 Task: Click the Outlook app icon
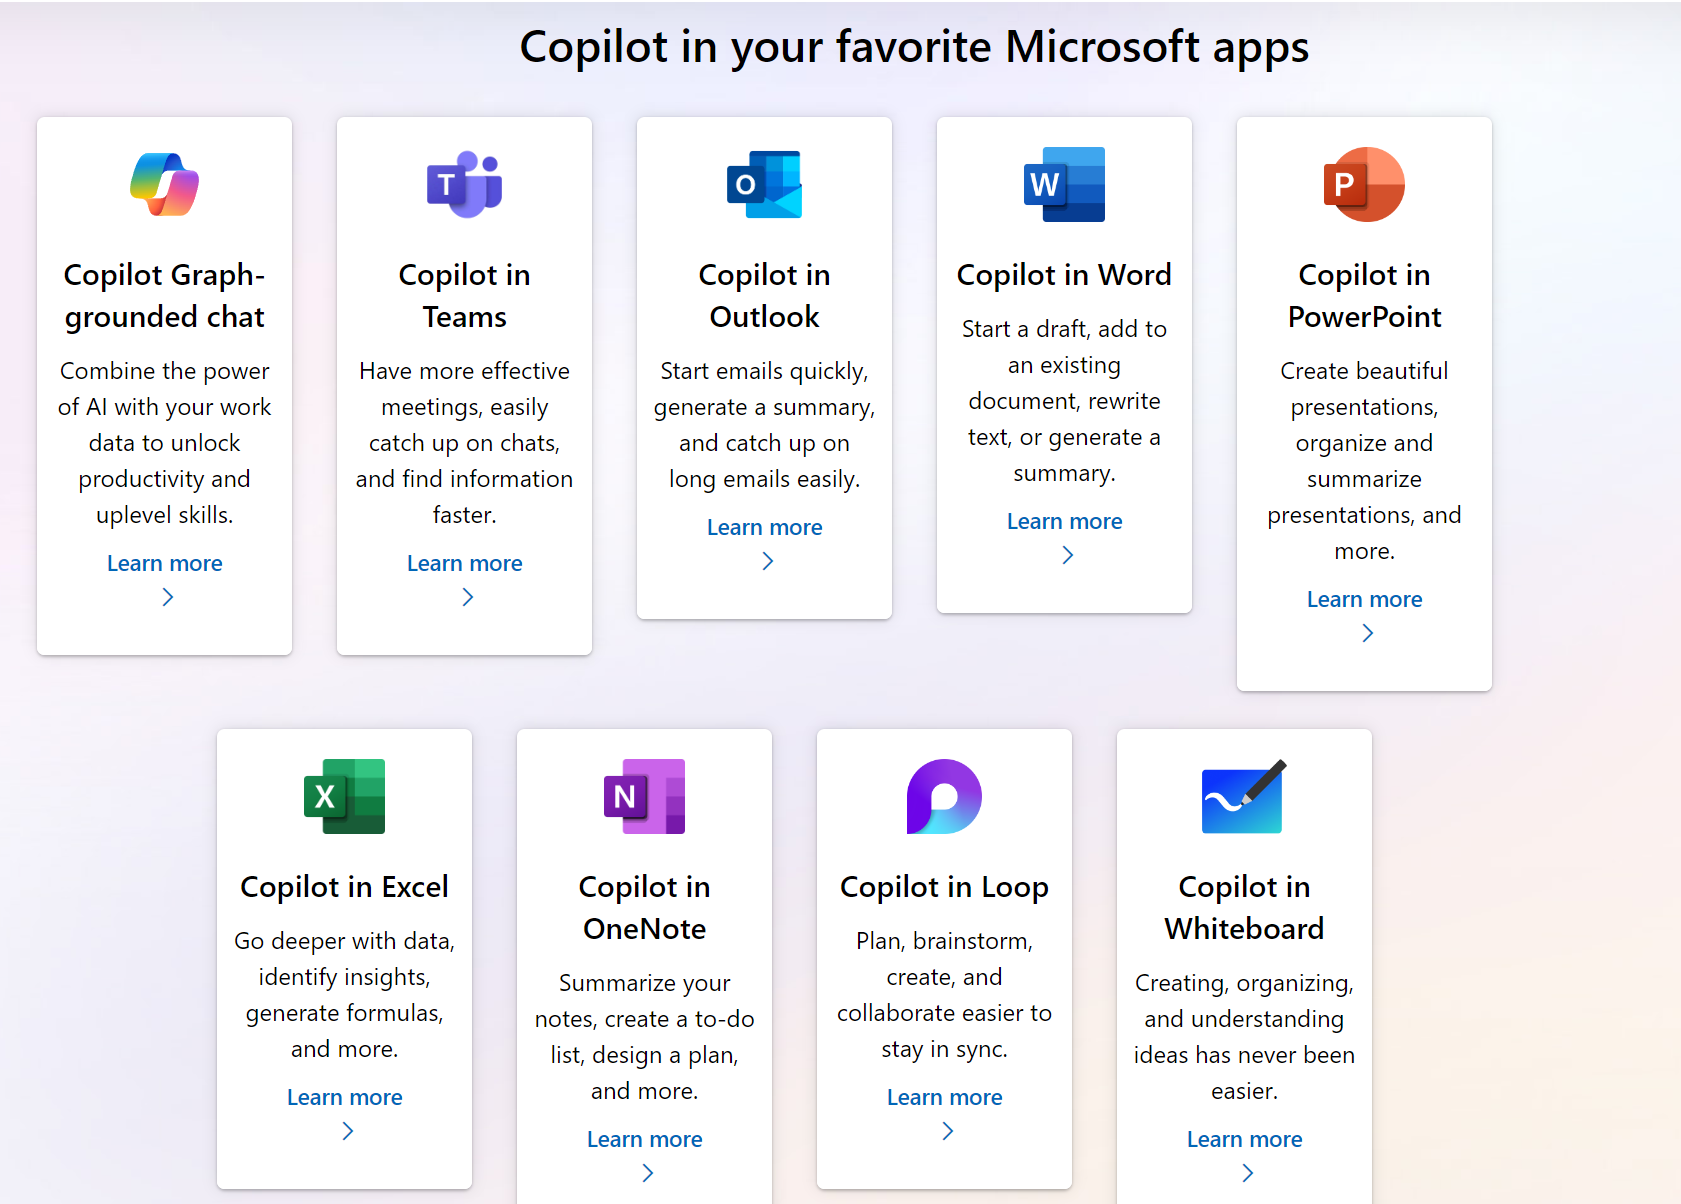(765, 184)
